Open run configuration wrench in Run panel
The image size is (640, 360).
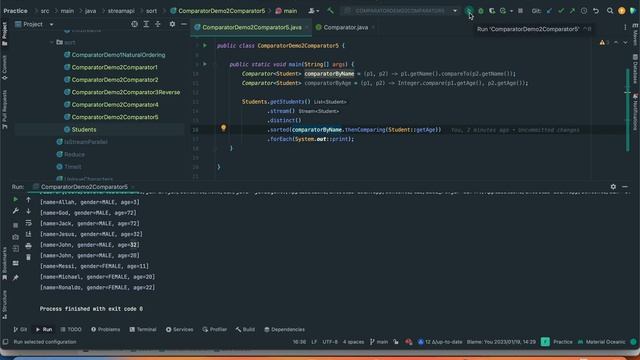tap(16, 211)
